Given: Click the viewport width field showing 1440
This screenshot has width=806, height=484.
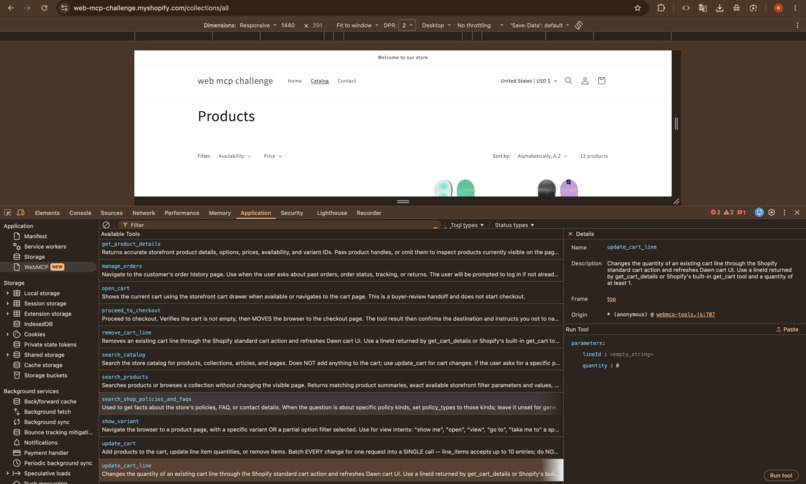Looking at the screenshot, I should [x=288, y=25].
